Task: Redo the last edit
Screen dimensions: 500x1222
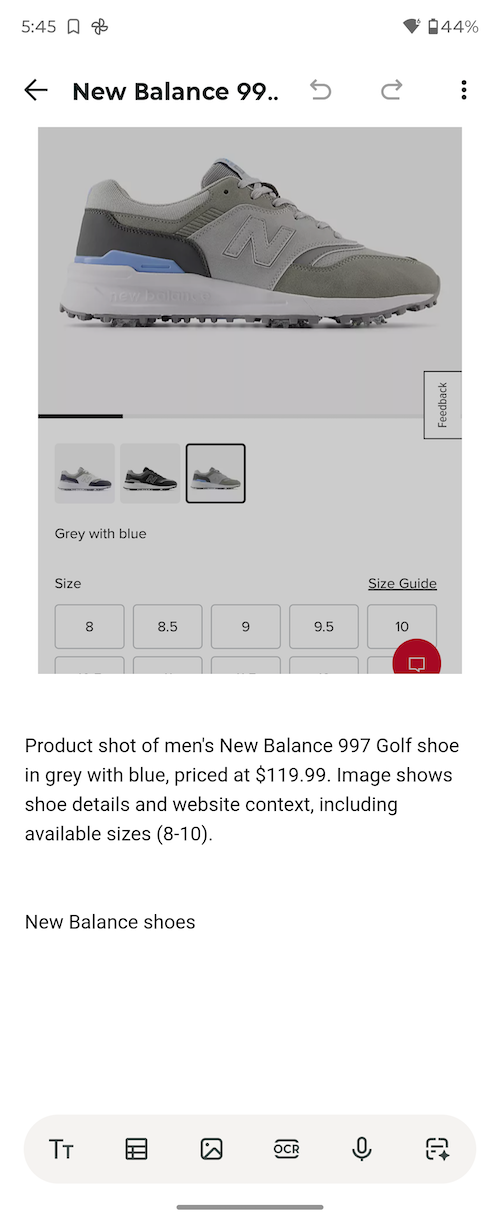Action: point(392,91)
